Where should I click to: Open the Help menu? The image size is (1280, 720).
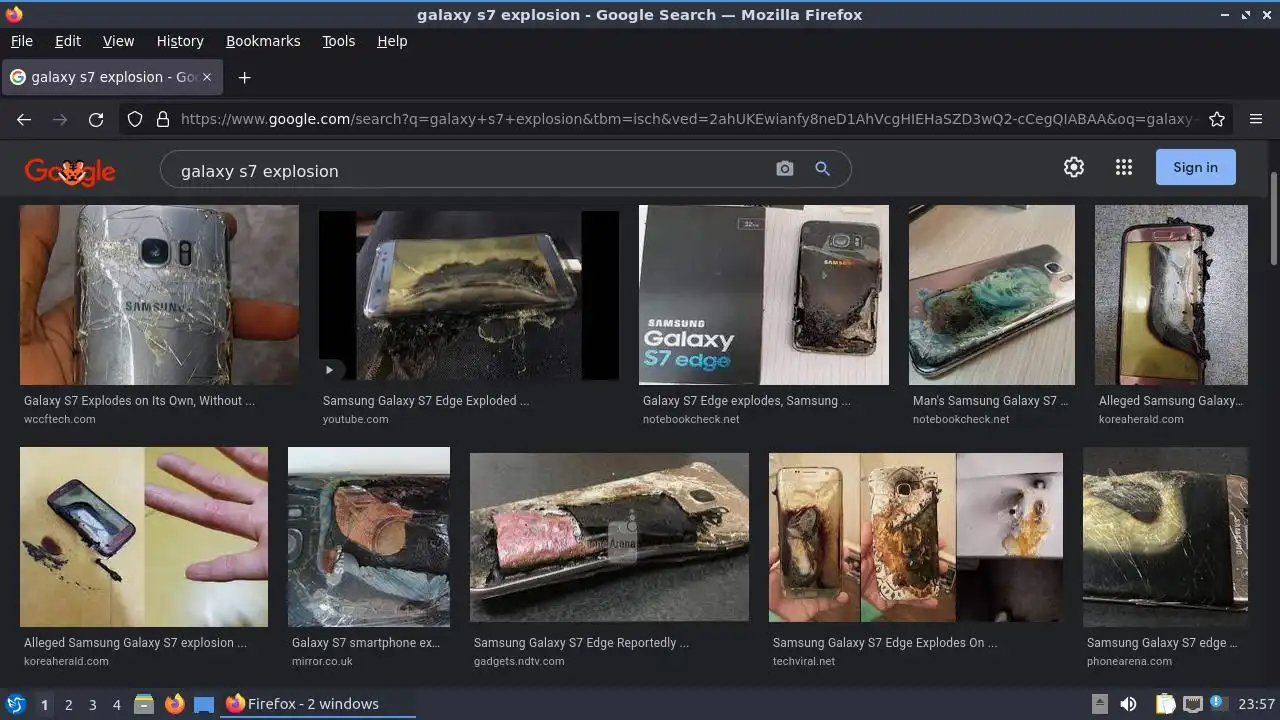click(392, 41)
